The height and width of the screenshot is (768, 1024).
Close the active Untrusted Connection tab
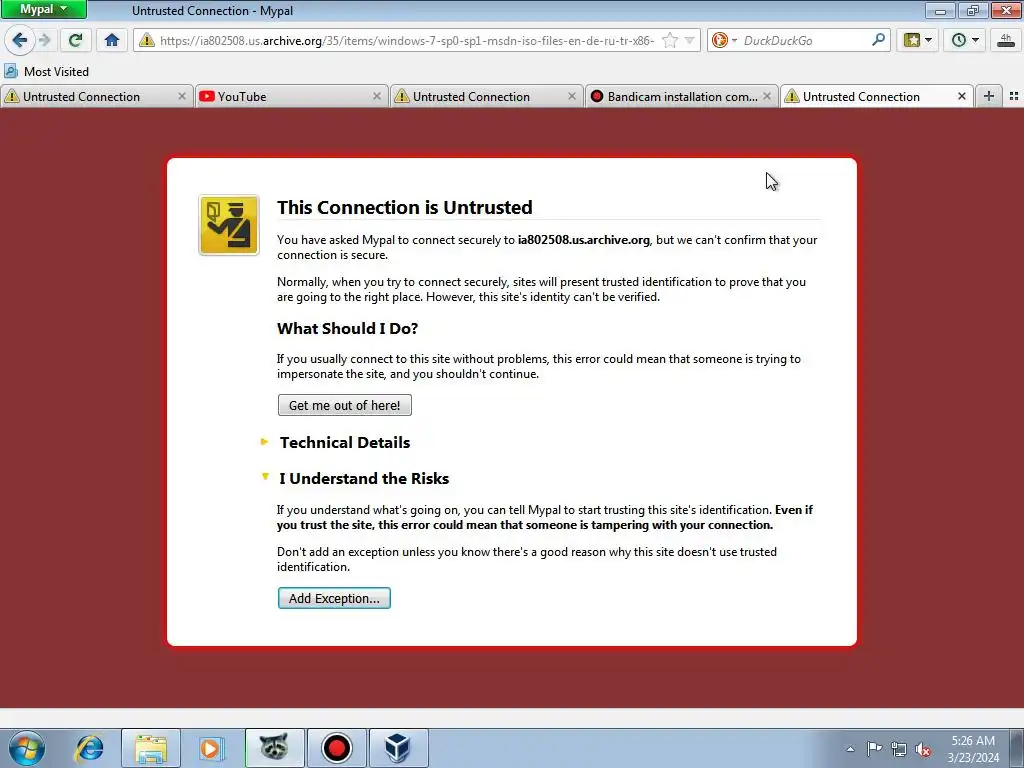961,96
